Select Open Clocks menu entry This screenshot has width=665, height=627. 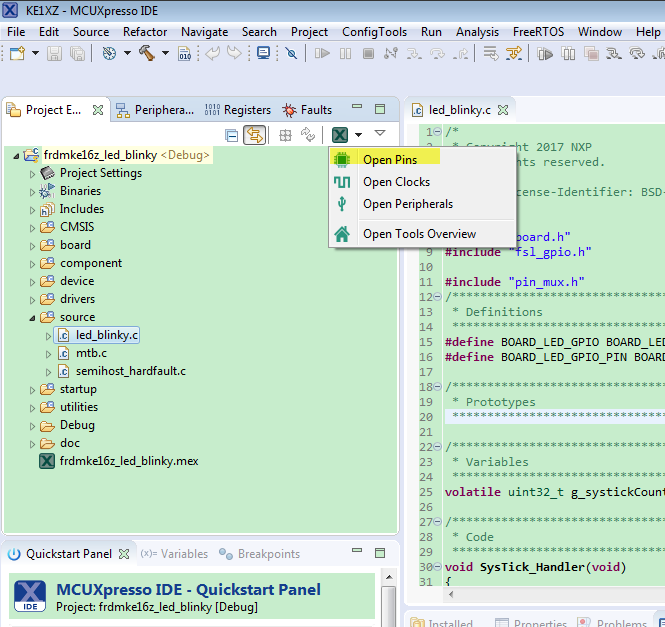(x=423, y=182)
